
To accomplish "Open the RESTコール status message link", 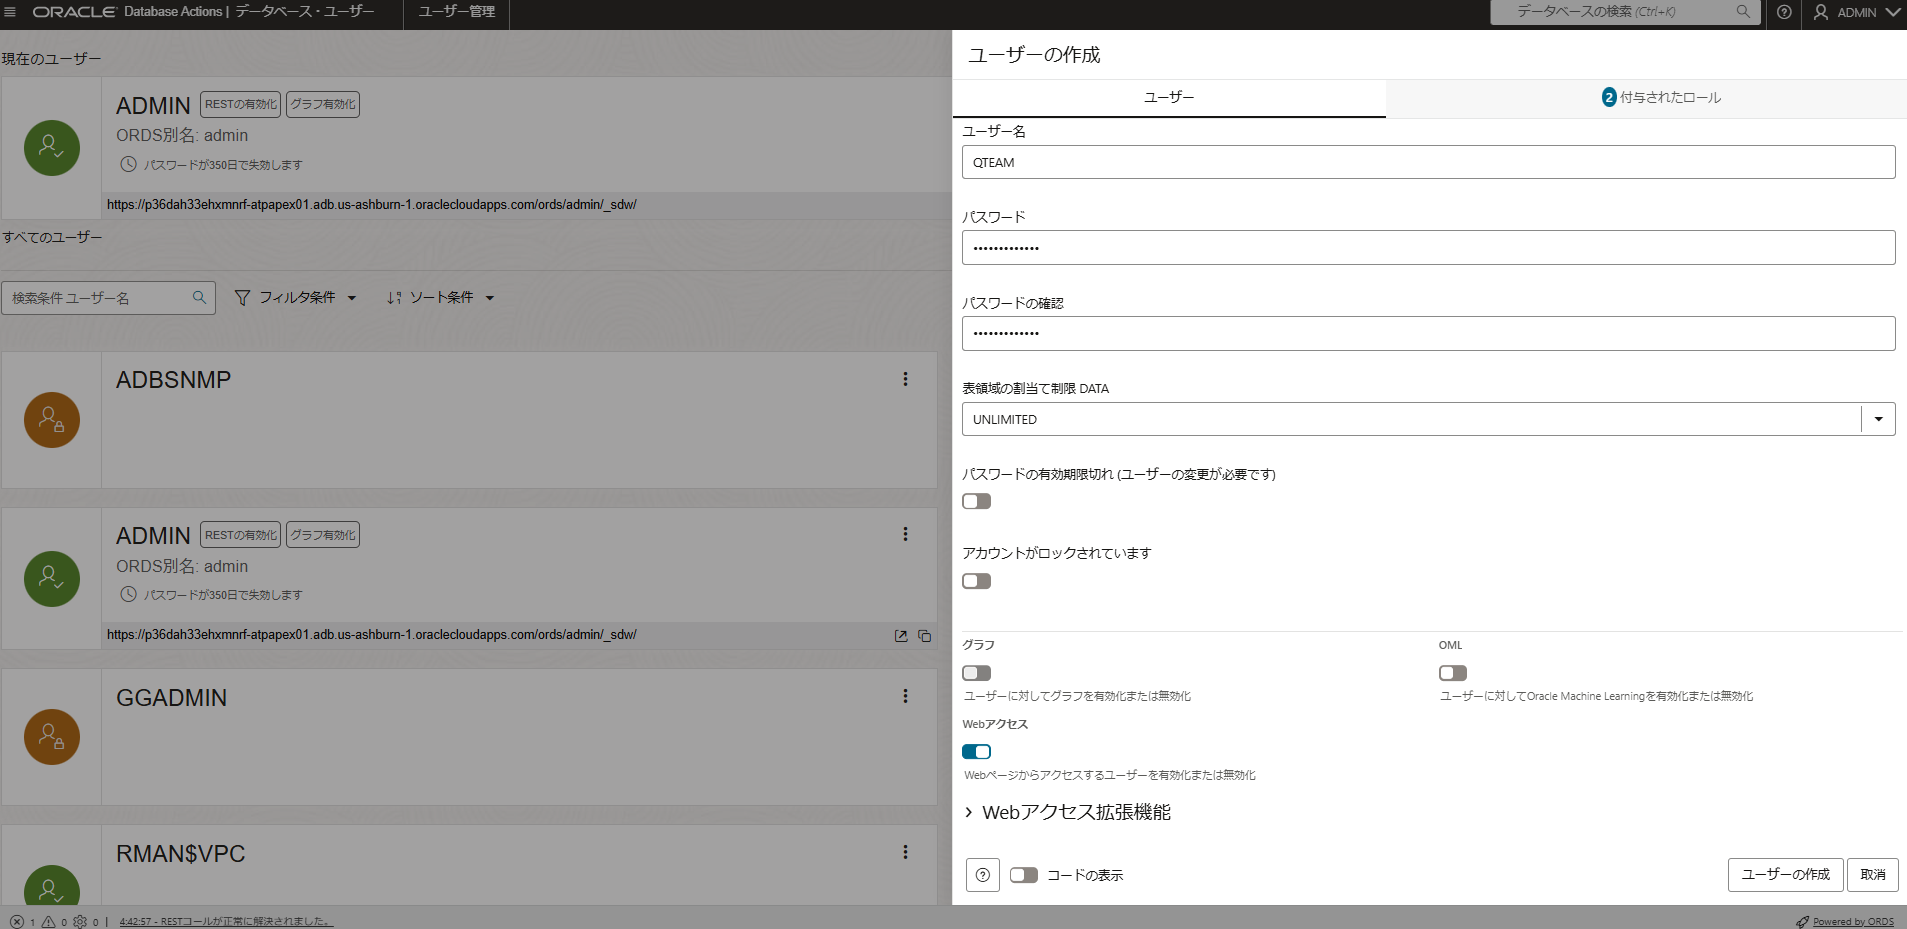I will tap(225, 922).
